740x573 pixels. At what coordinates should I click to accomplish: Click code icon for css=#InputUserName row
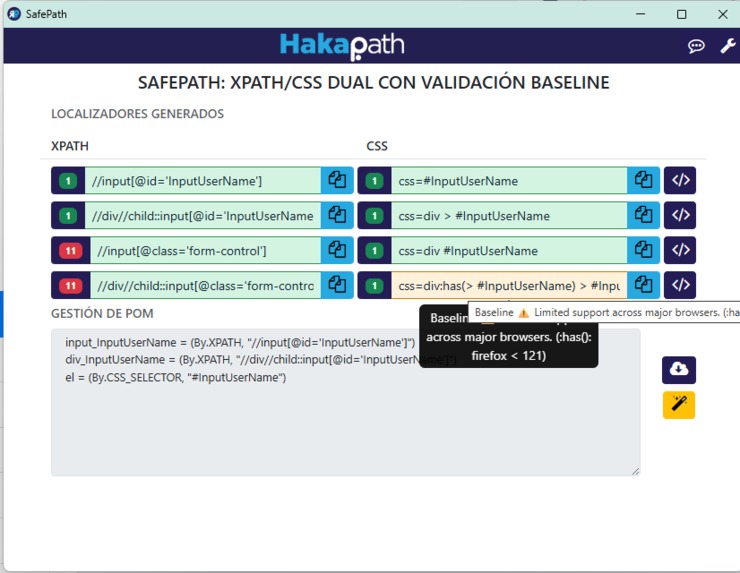point(680,180)
